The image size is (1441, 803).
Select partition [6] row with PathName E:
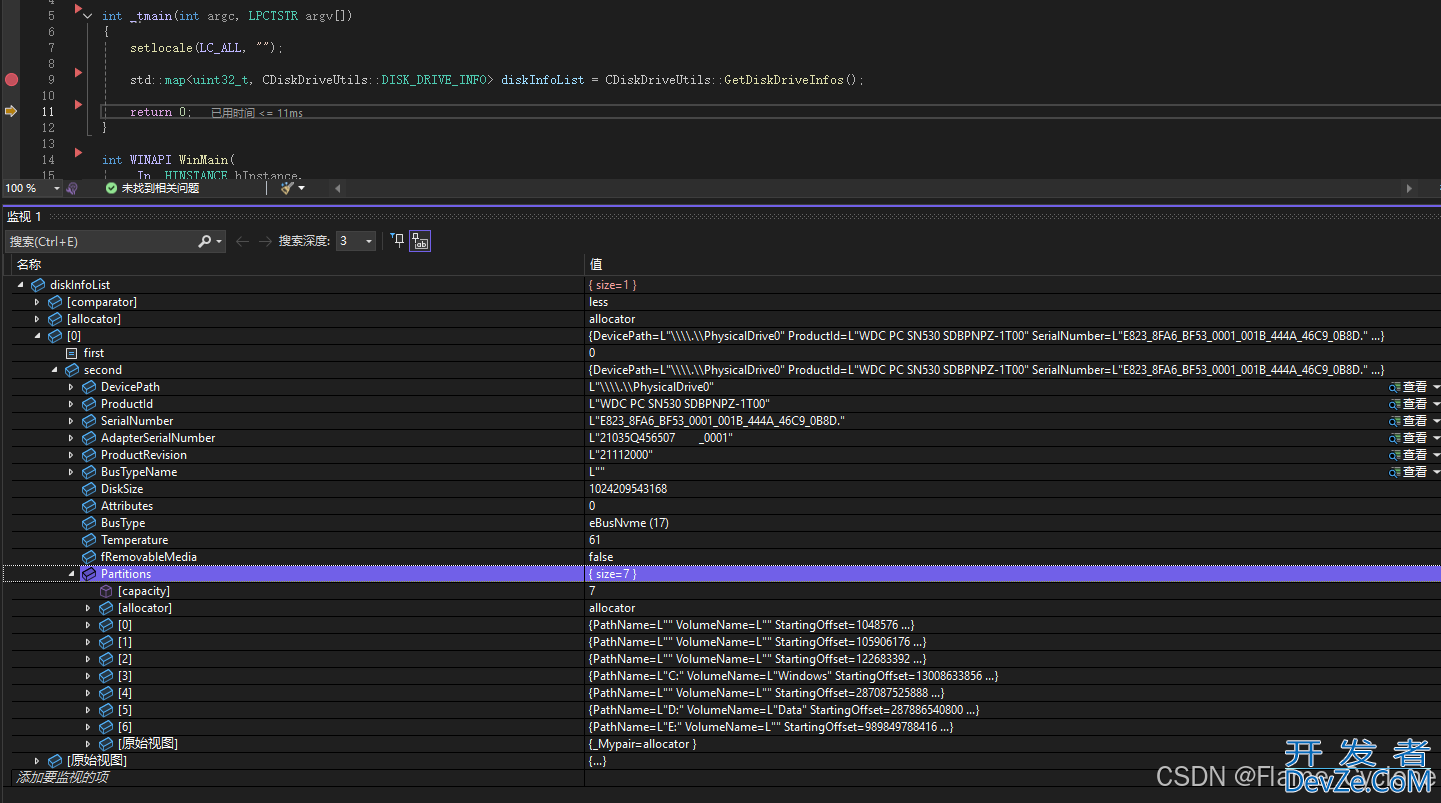click(x=720, y=727)
